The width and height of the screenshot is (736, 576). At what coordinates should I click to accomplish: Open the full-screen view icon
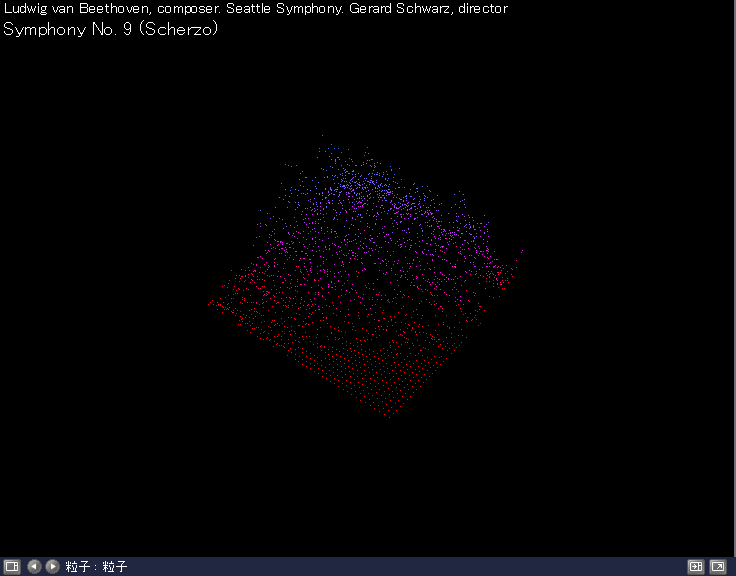718,567
